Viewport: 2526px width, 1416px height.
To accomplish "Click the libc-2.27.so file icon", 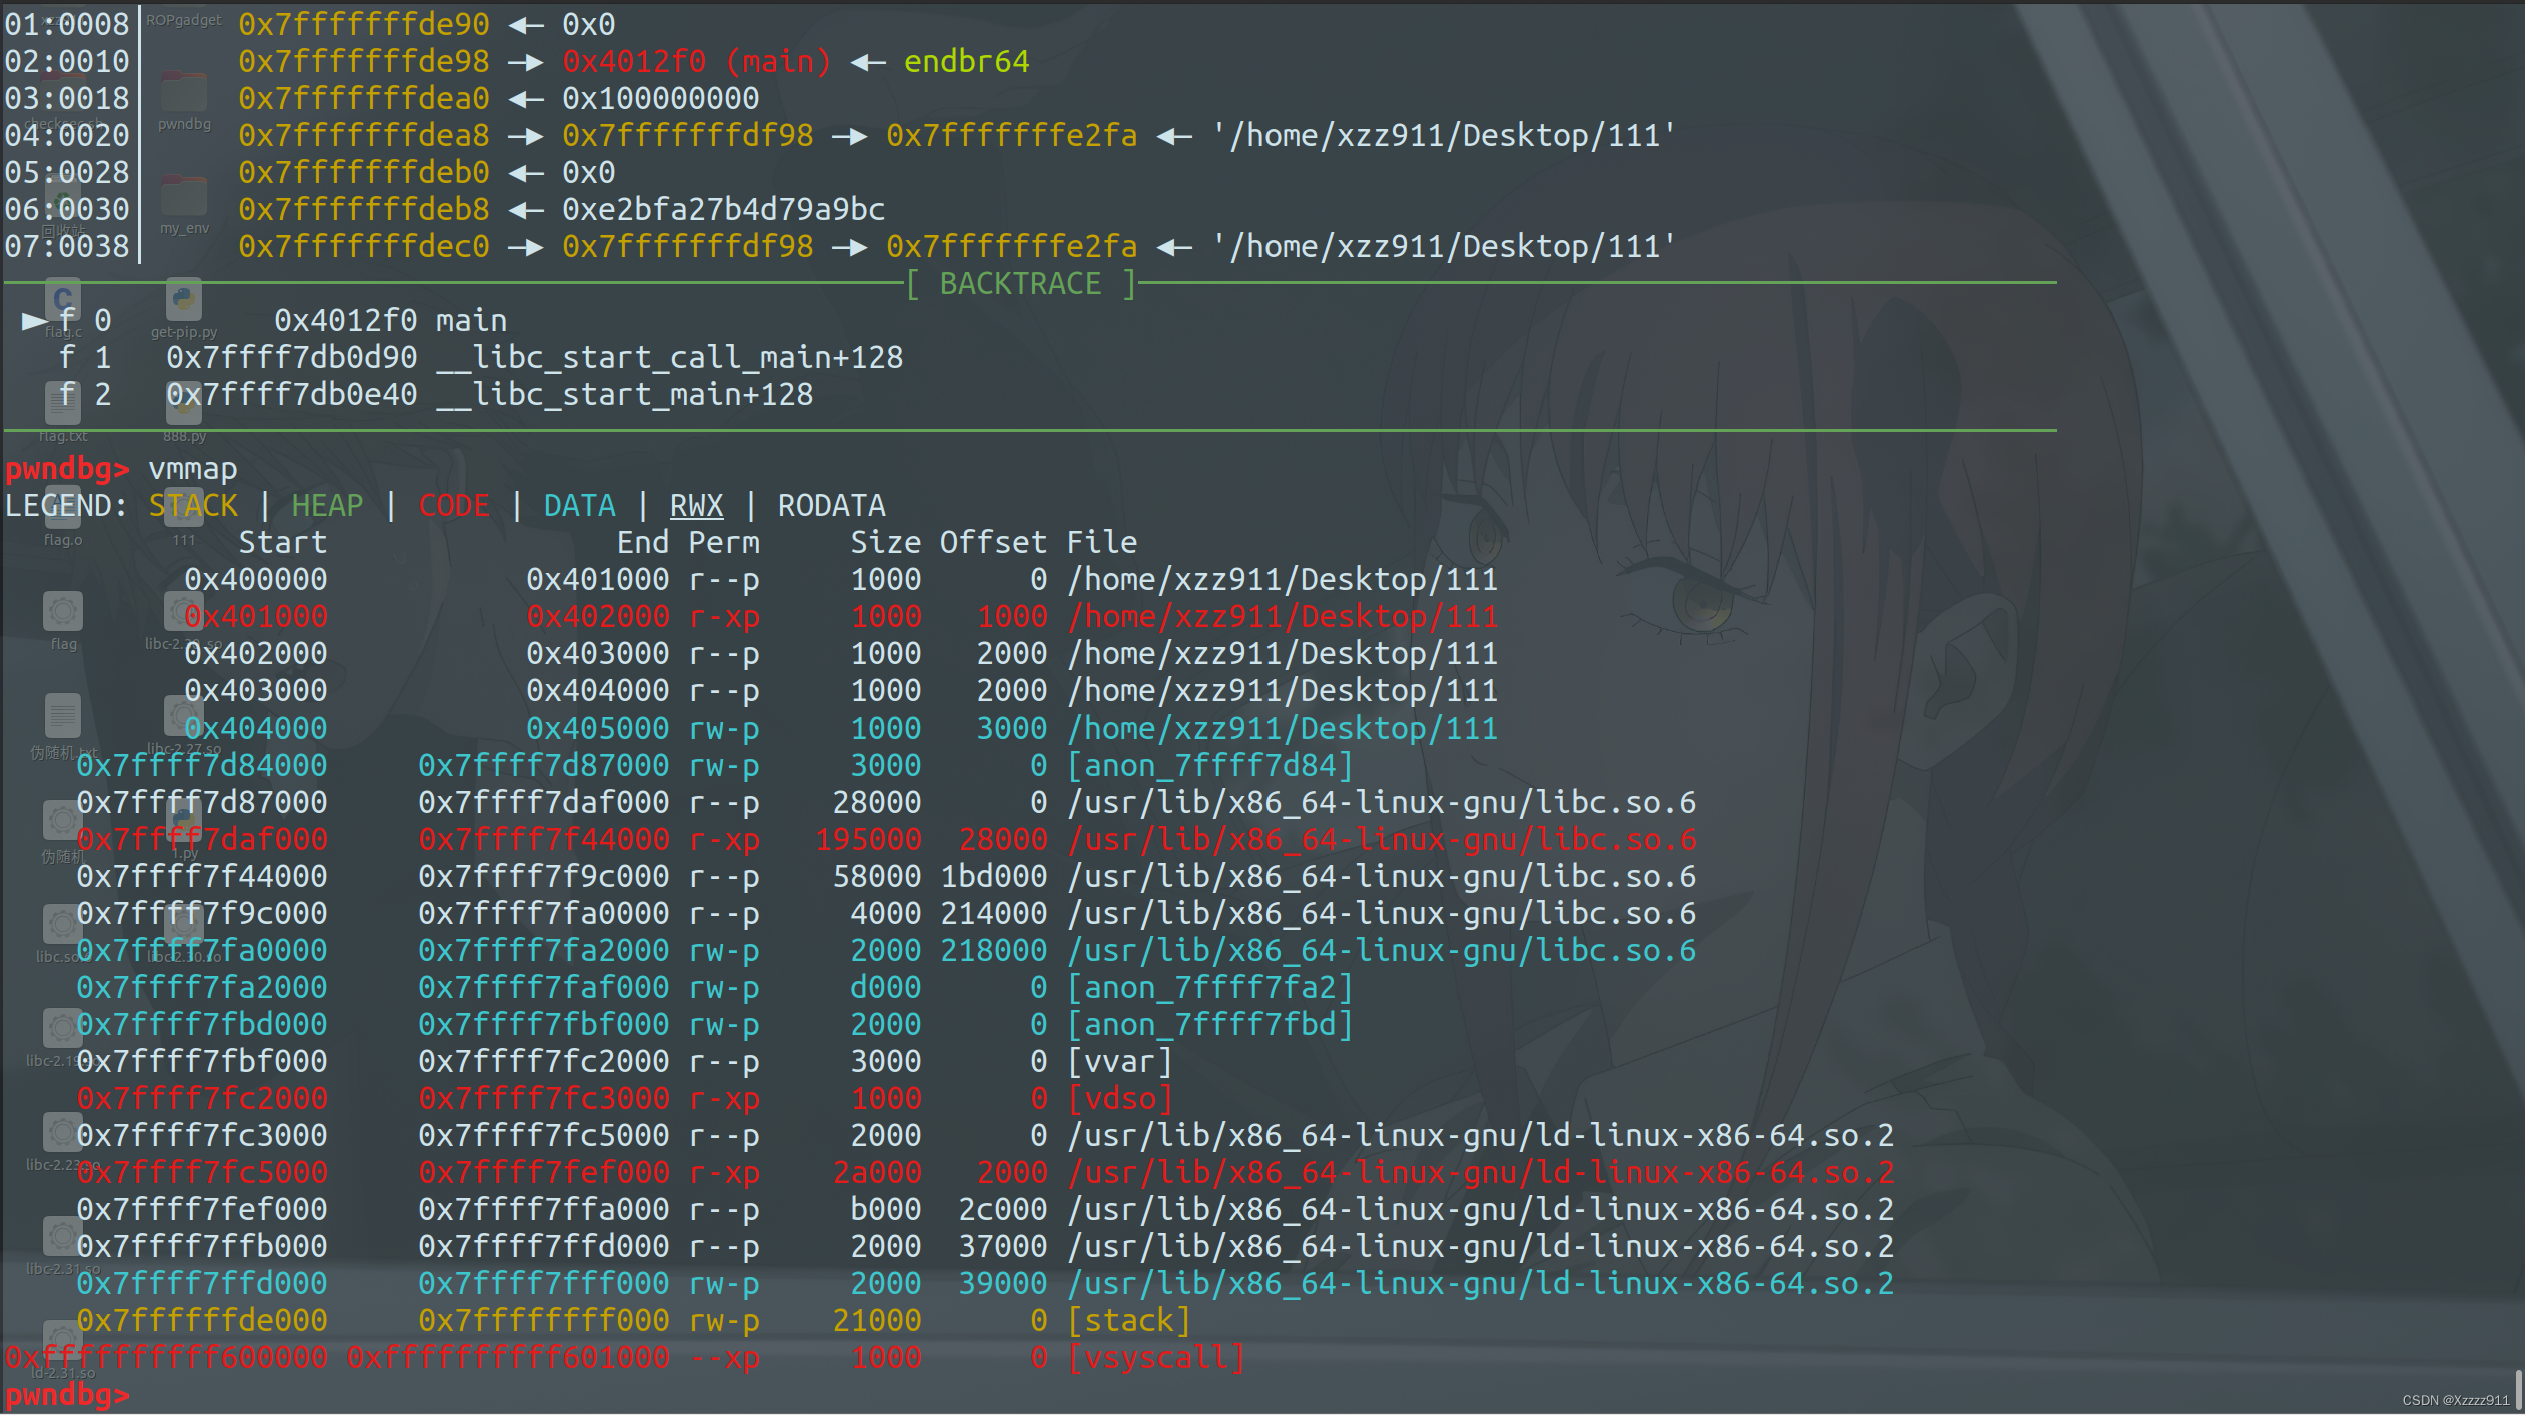I will click(184, 716).
